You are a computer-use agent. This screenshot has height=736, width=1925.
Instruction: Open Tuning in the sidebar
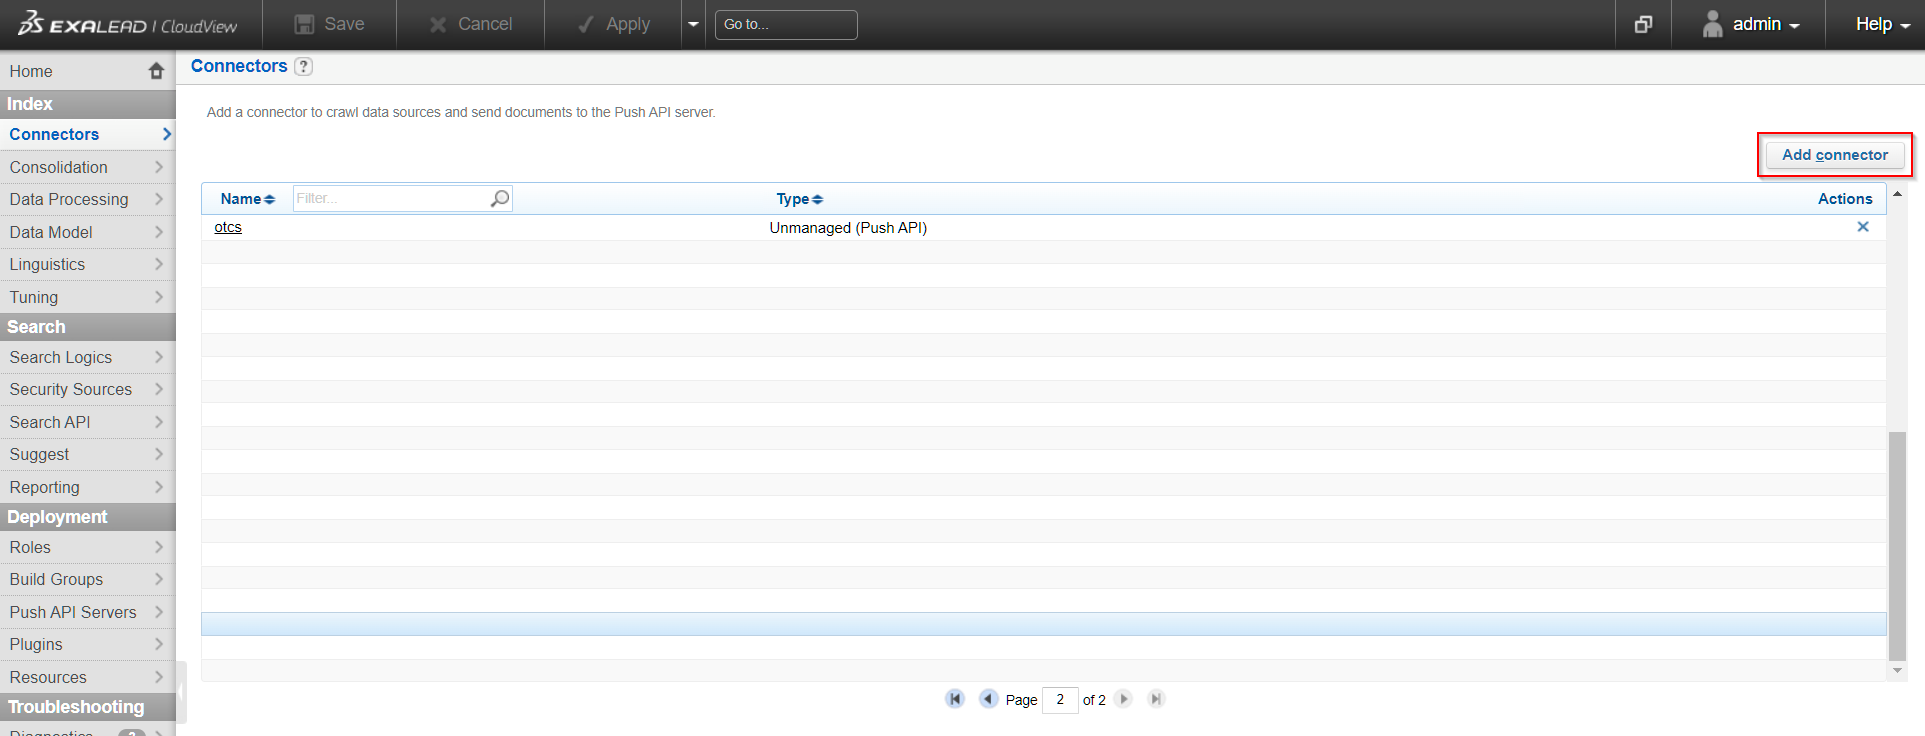pos(88,297)
